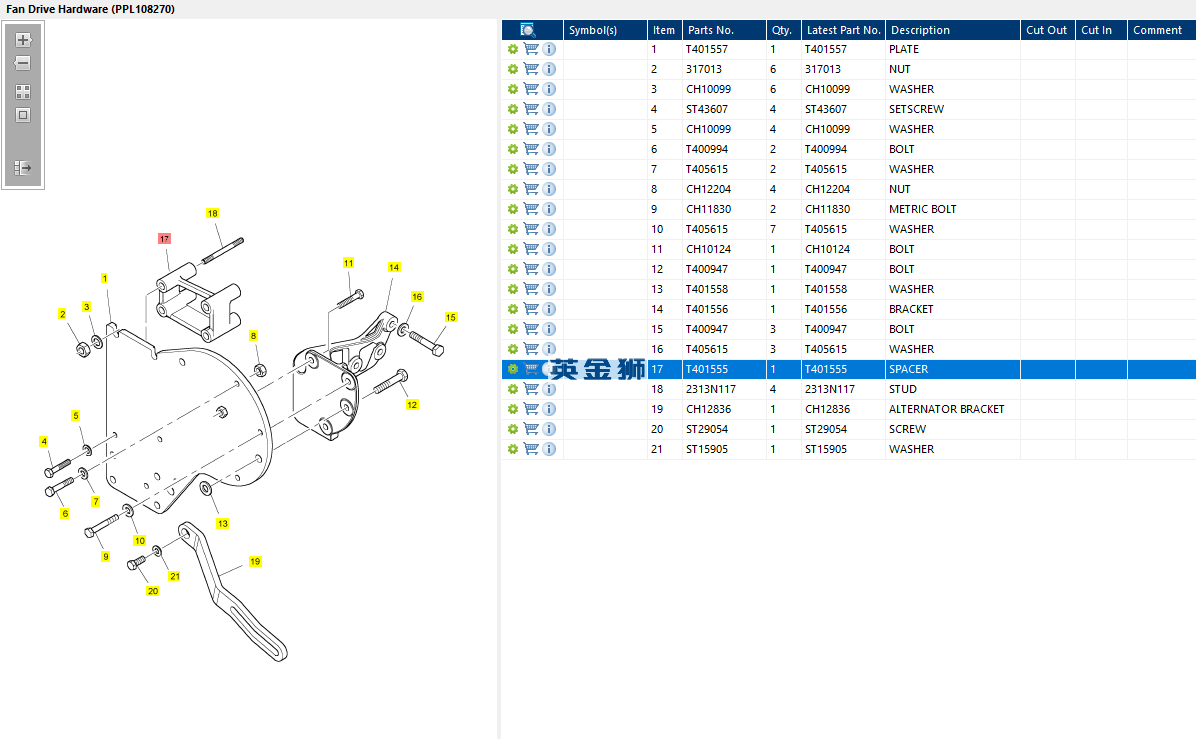Select callout 14 in the diagram
1196x739 pixels.
[394, 268]
